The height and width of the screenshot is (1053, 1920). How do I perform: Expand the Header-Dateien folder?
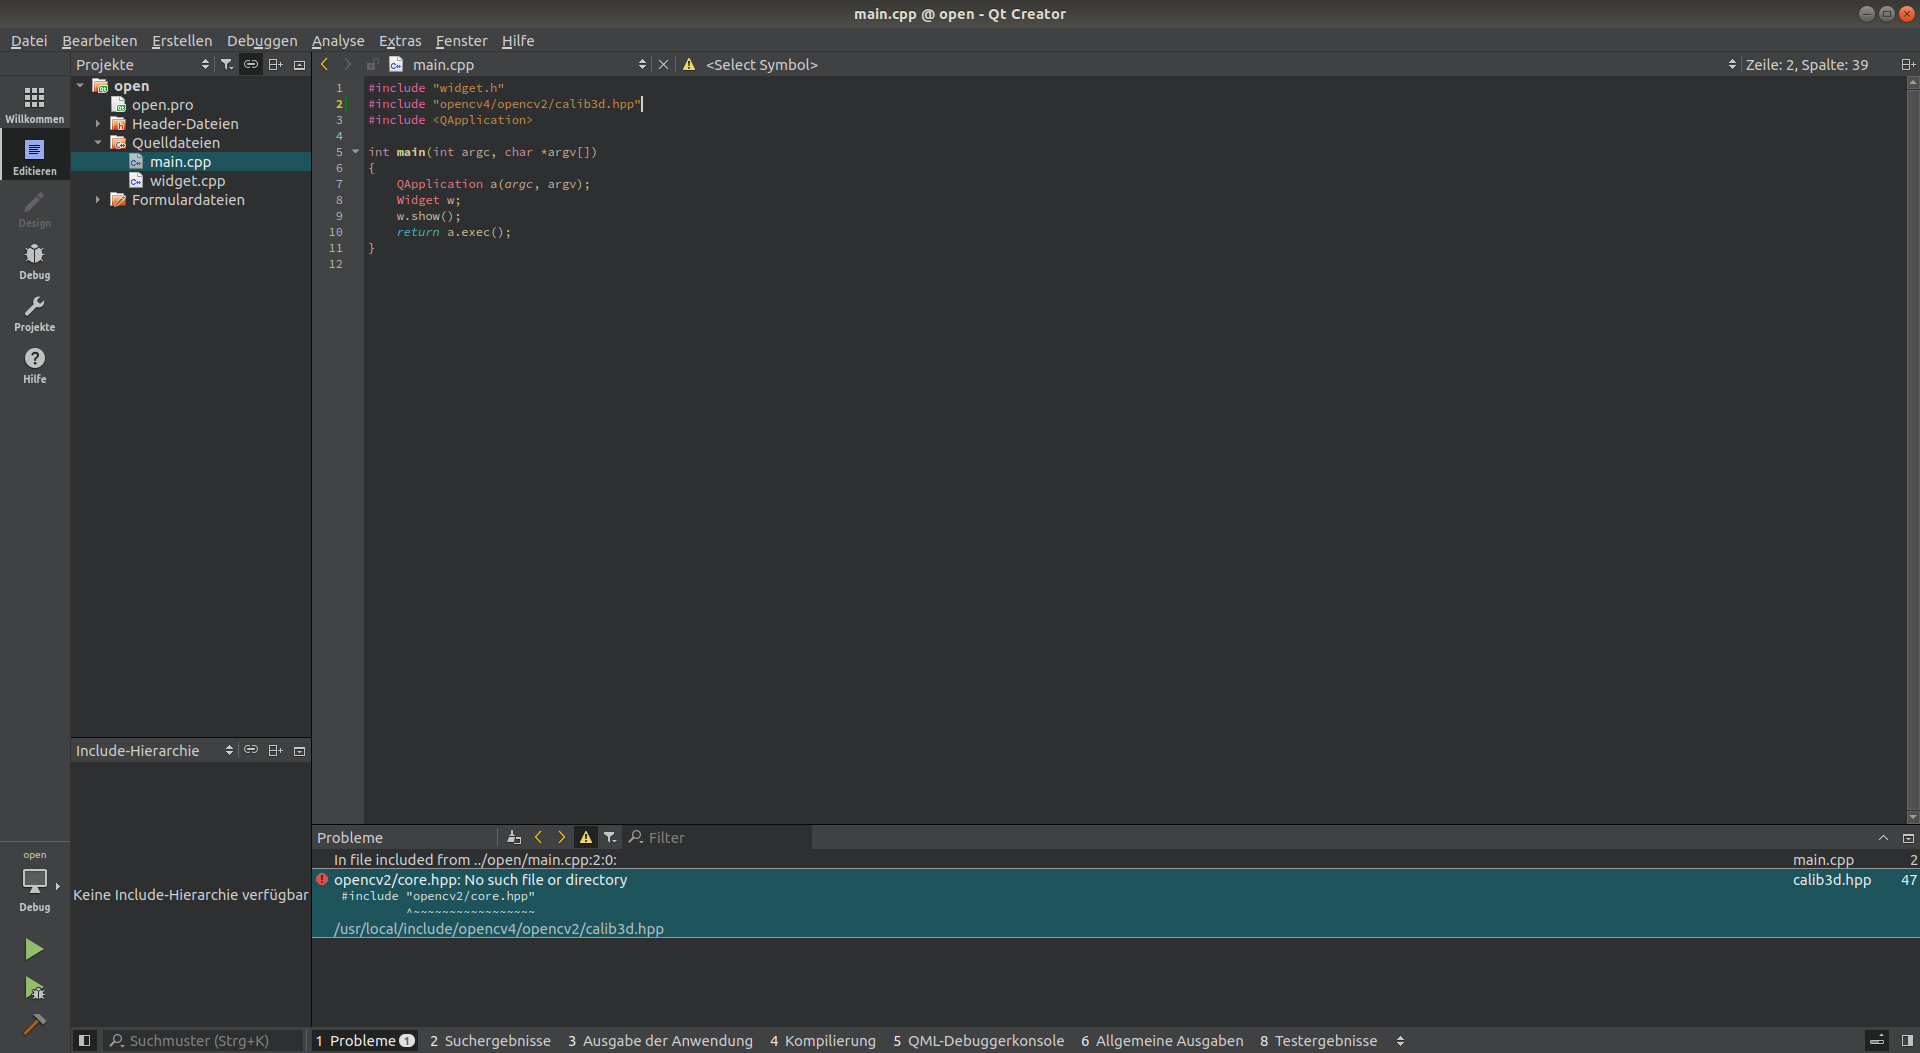point(98,124)
